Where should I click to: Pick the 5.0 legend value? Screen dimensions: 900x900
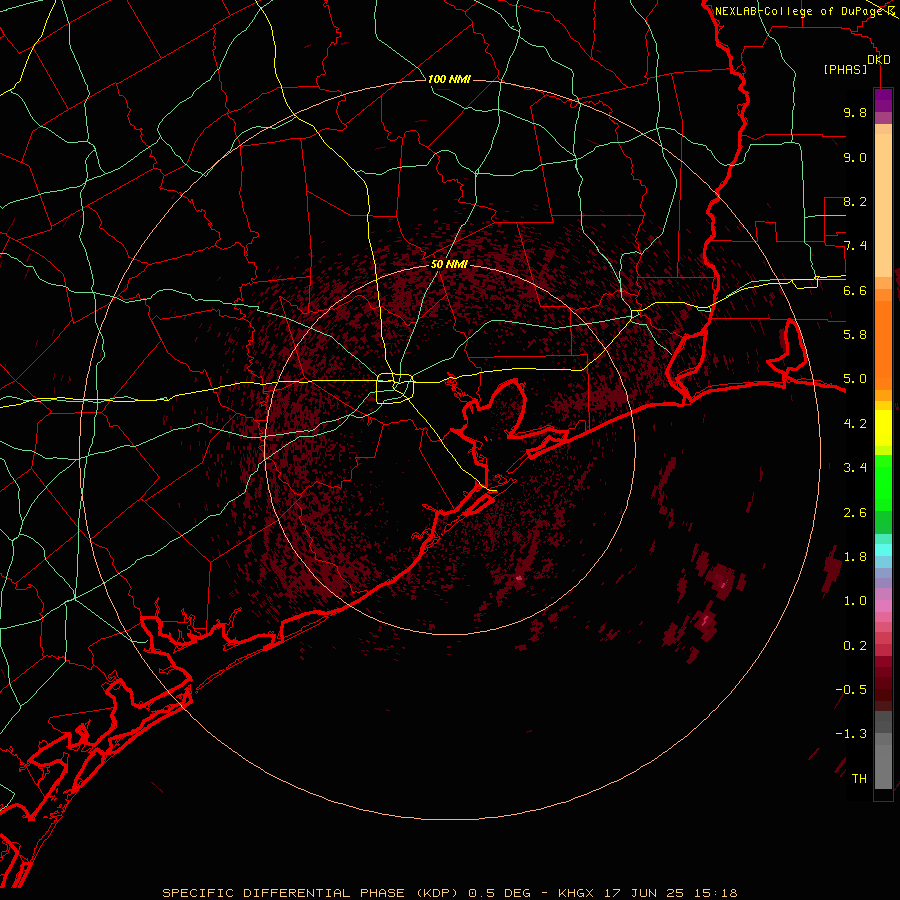(x=855, y=379)
